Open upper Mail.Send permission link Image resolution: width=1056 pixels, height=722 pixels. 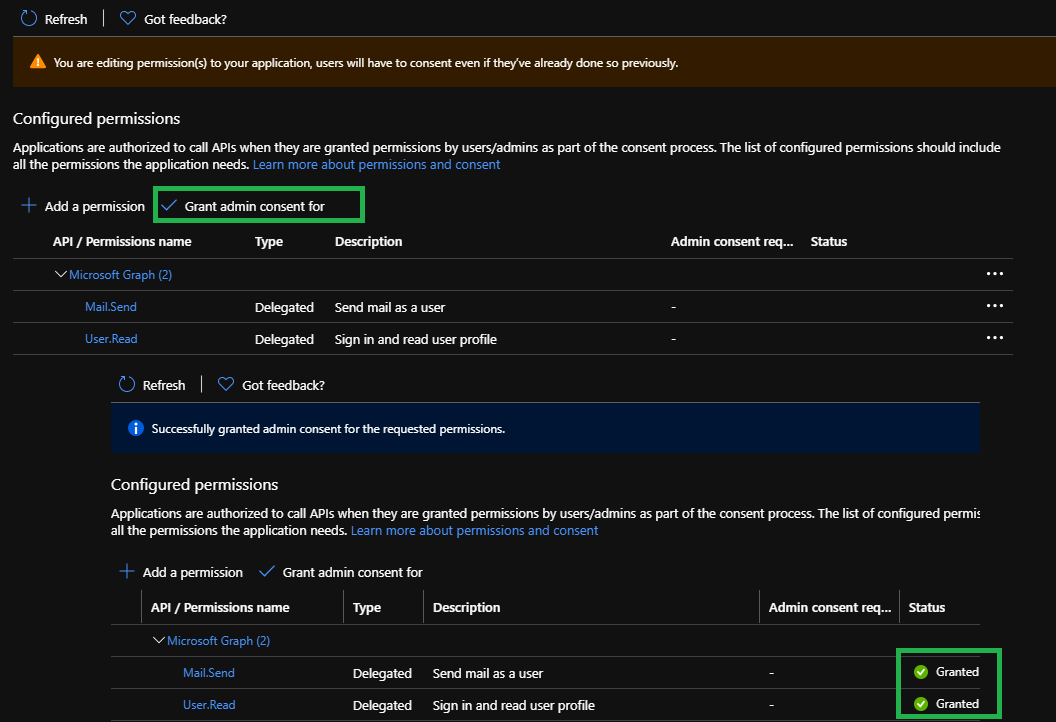tap(110, 306)
